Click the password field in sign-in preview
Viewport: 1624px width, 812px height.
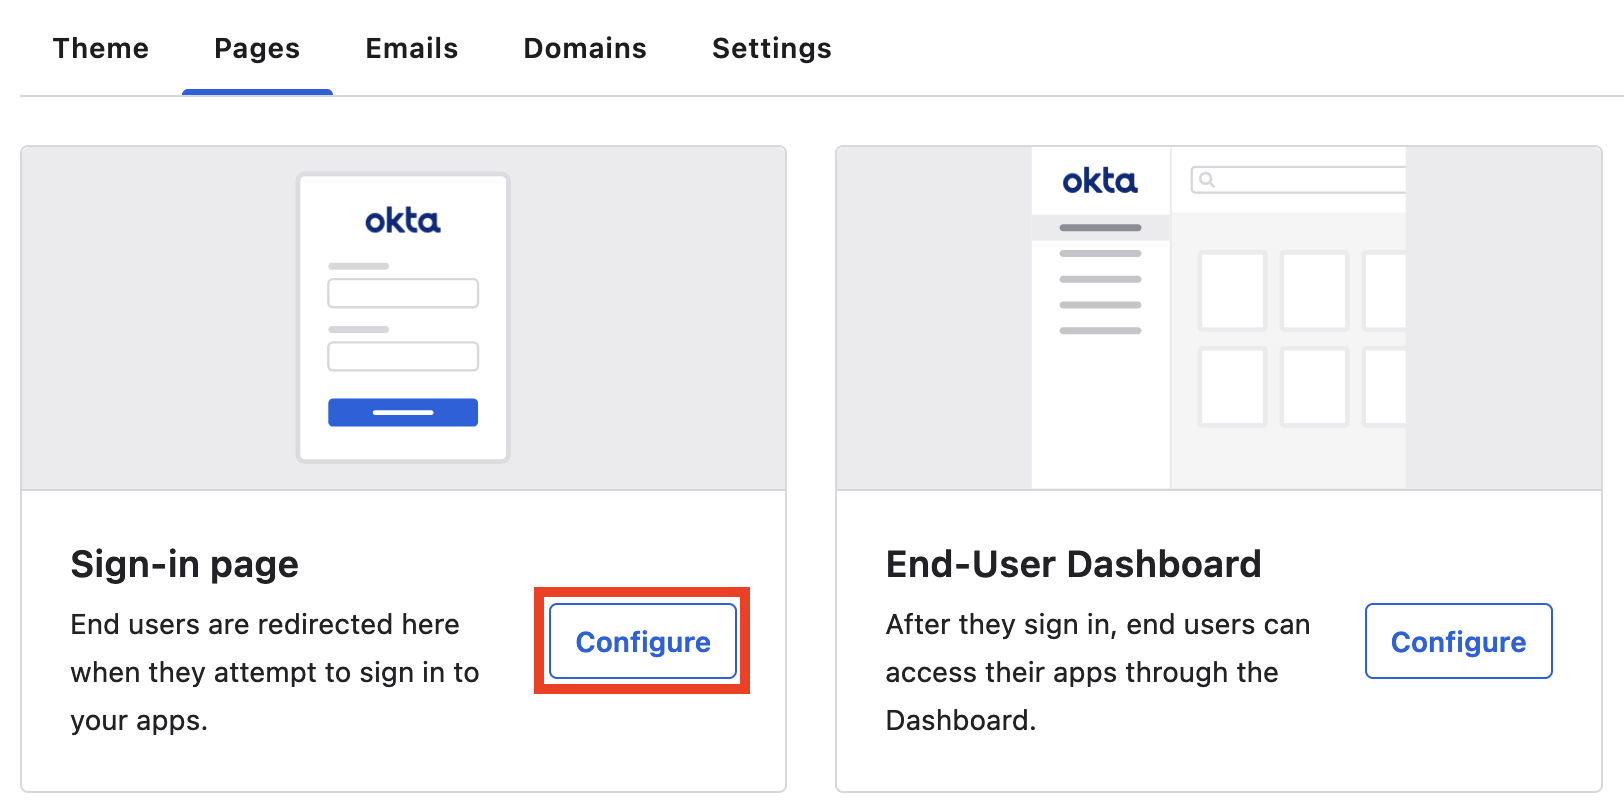(x=403, y=356)
